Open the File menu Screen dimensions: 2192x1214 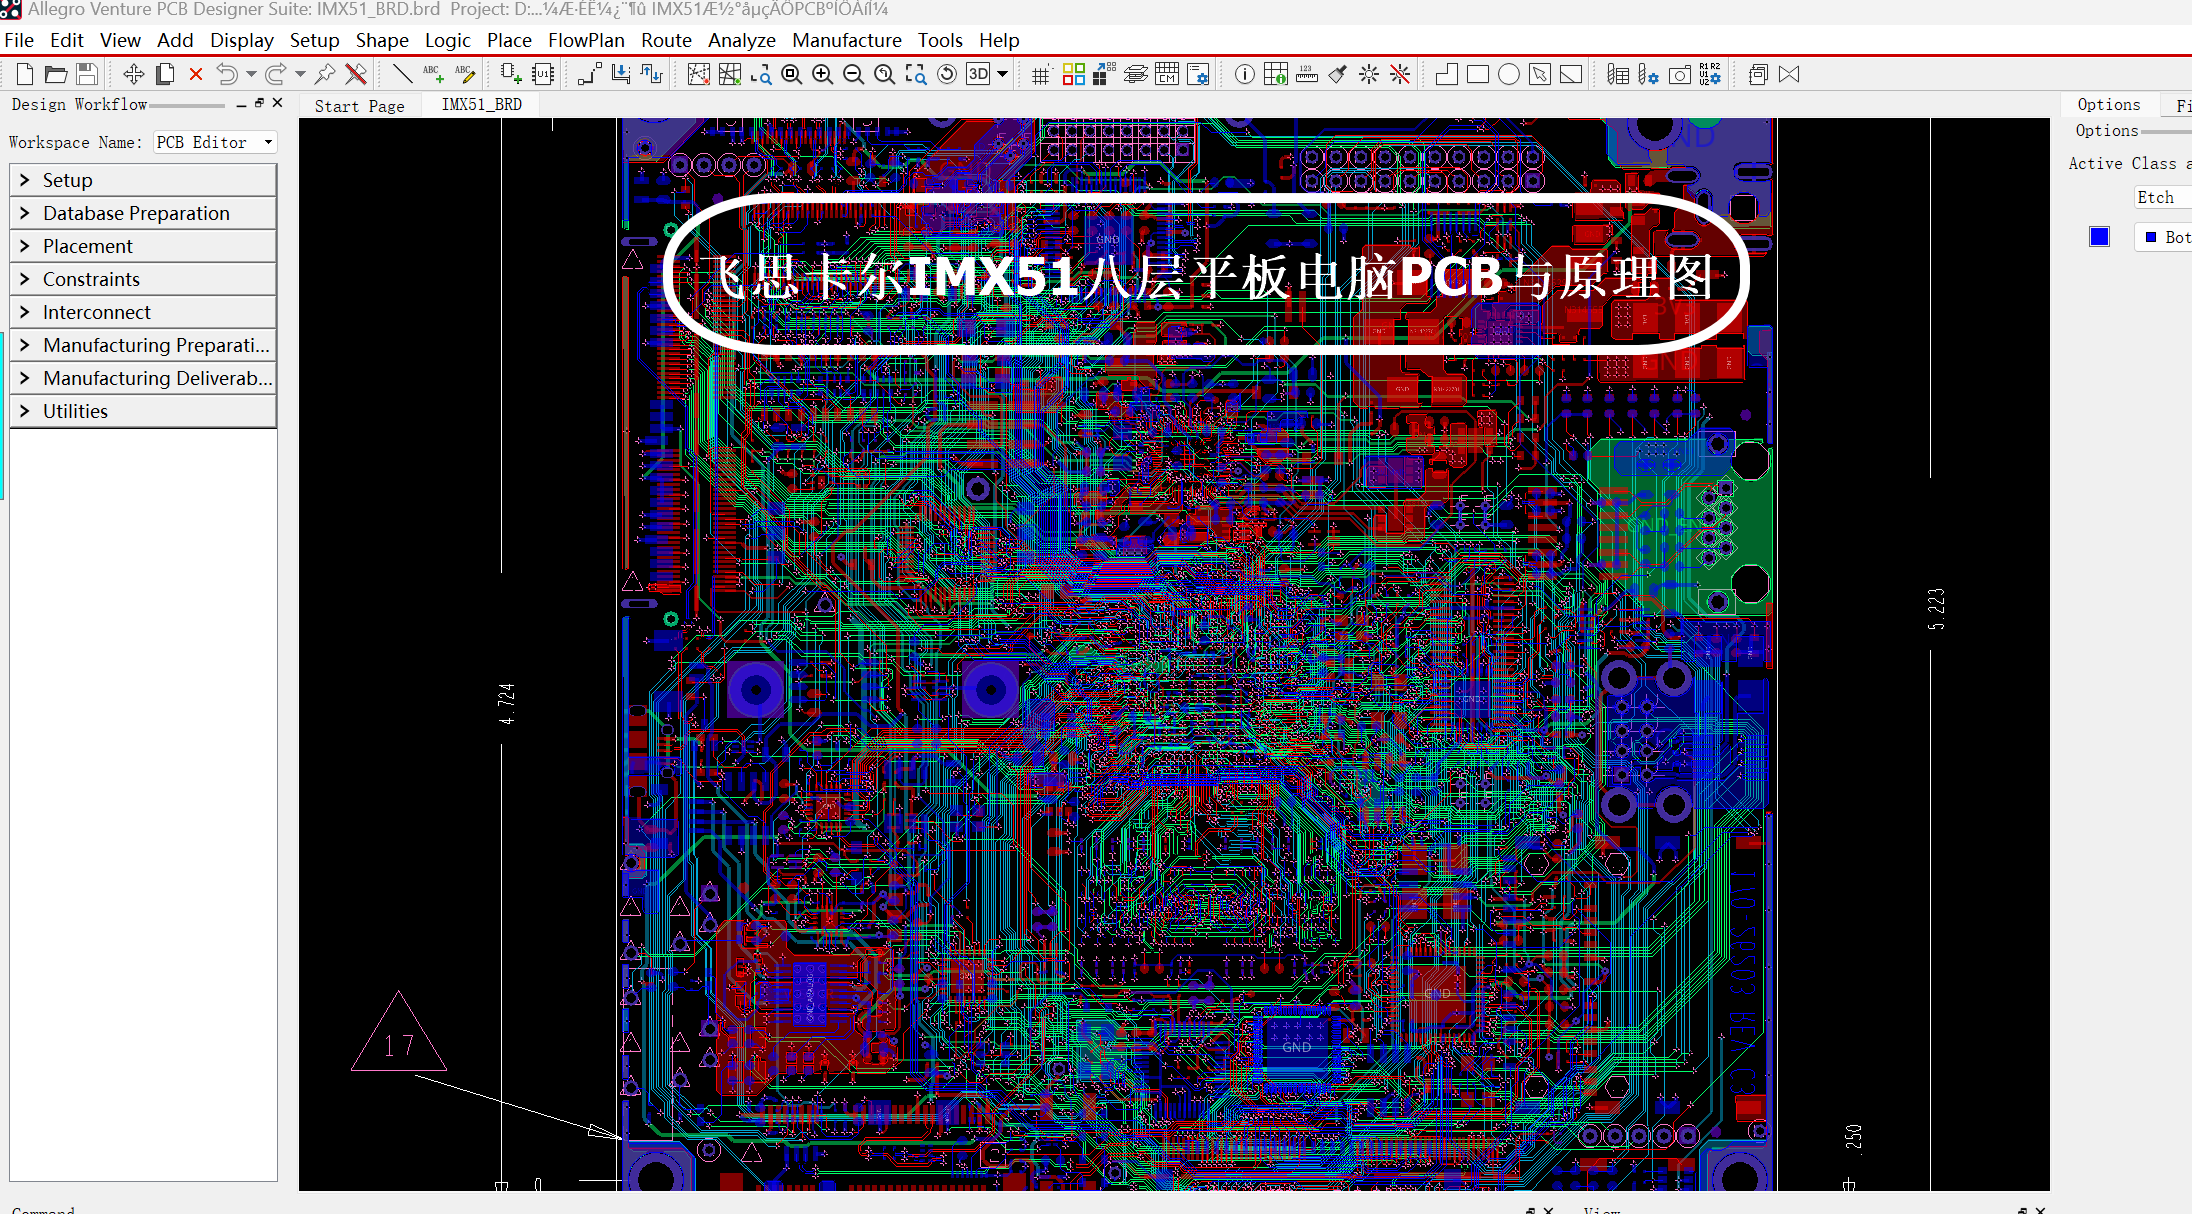19,40
